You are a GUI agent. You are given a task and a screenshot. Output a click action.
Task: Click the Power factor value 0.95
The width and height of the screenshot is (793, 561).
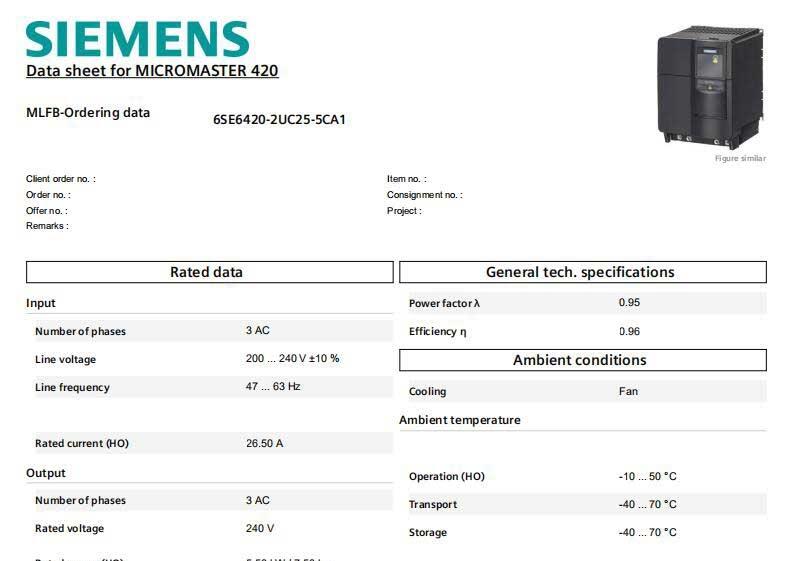coord(629,302)
